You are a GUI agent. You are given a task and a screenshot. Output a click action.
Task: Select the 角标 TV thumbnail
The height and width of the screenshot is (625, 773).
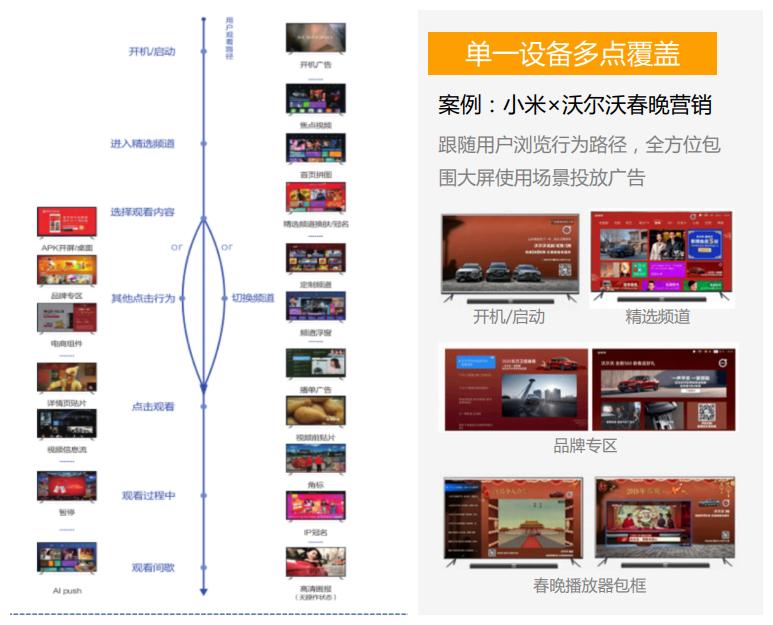316,459
